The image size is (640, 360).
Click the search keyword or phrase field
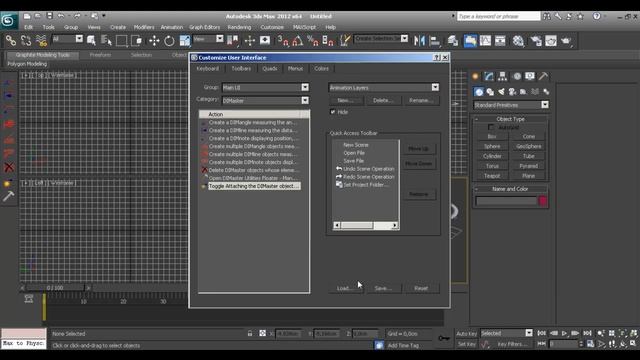click(x=498, y=16)
